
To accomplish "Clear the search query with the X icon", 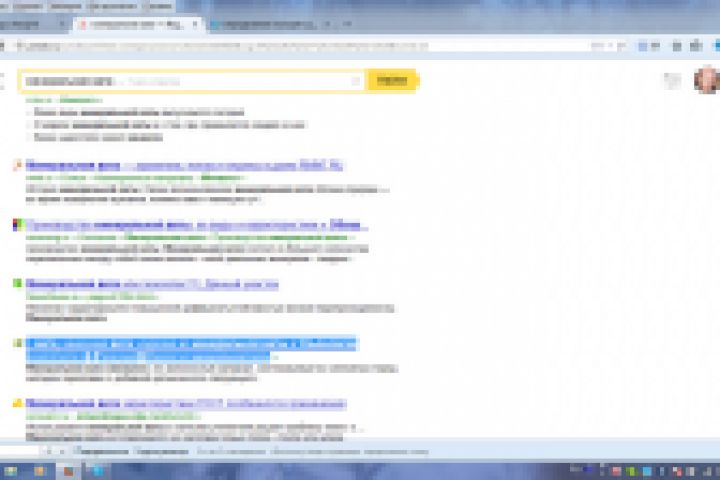I will (x=355, y=81).
